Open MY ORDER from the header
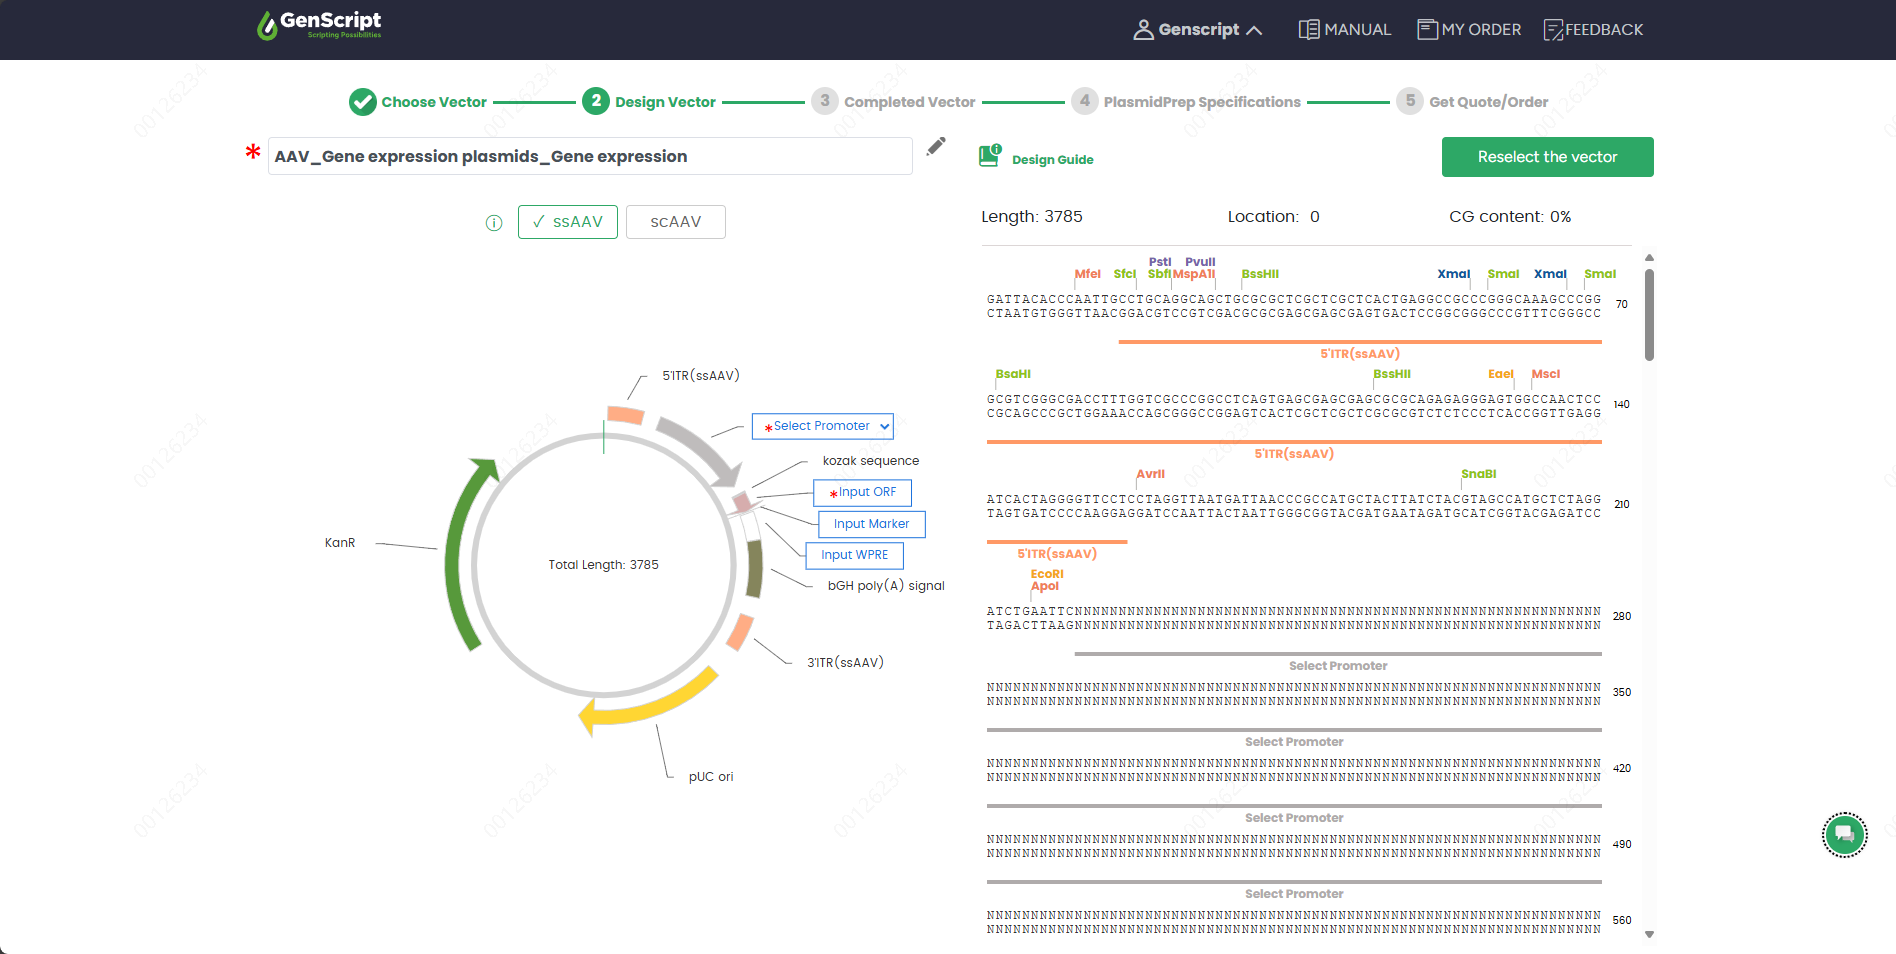The width and height of the screenshot is (1896, 954). pos(1467,29)
